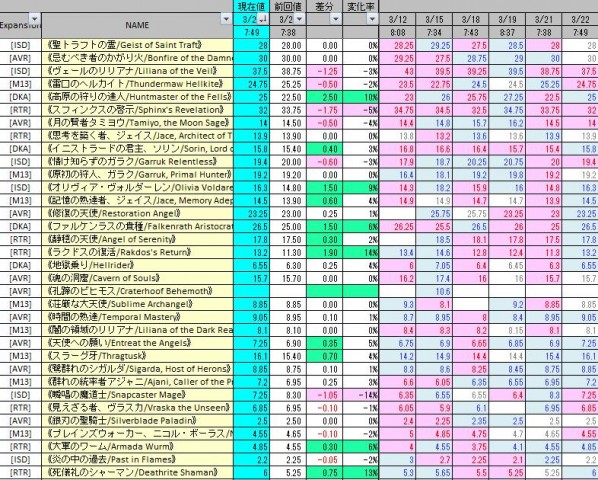Image resolution: width=598 pixels, height=480 pixels.
Task: Select the Garruk, Primal Hunter name cell
Action: tap(137, 175)
